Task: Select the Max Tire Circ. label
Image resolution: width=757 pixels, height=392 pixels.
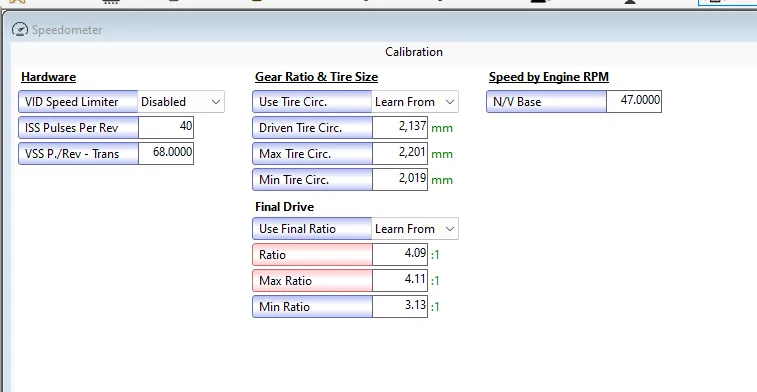Action: tap(312, 154)
